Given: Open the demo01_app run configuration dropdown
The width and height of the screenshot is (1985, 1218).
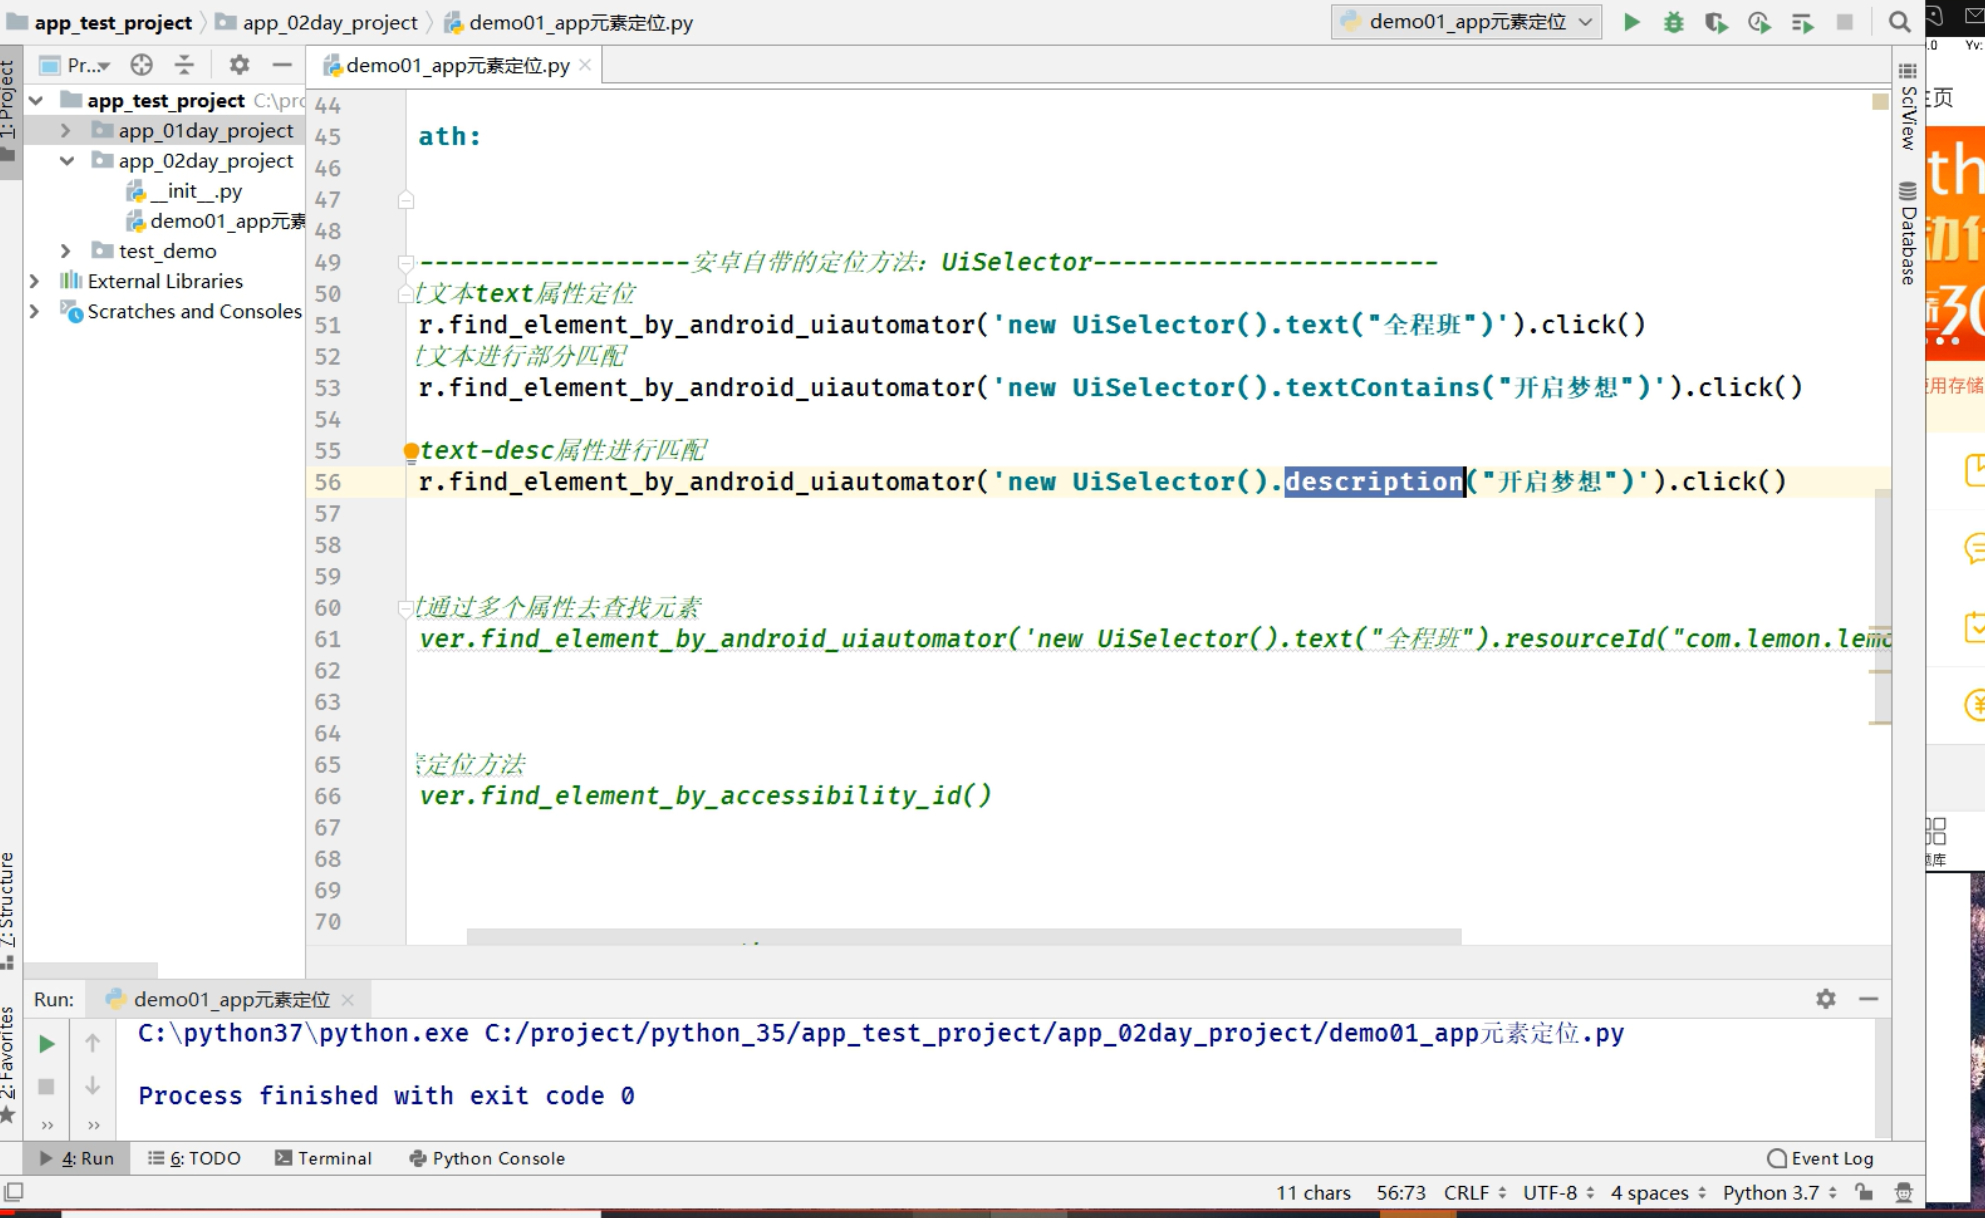Looking at the screenshot, I should pos(1466,22).
